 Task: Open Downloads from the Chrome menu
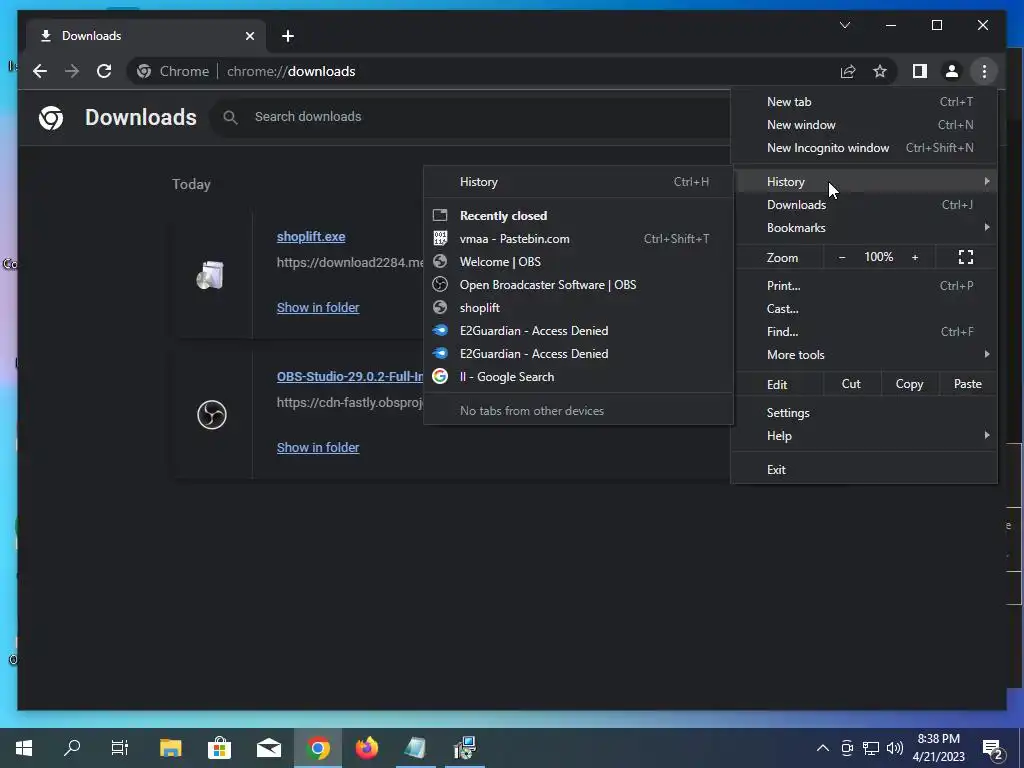pos(864,204)
